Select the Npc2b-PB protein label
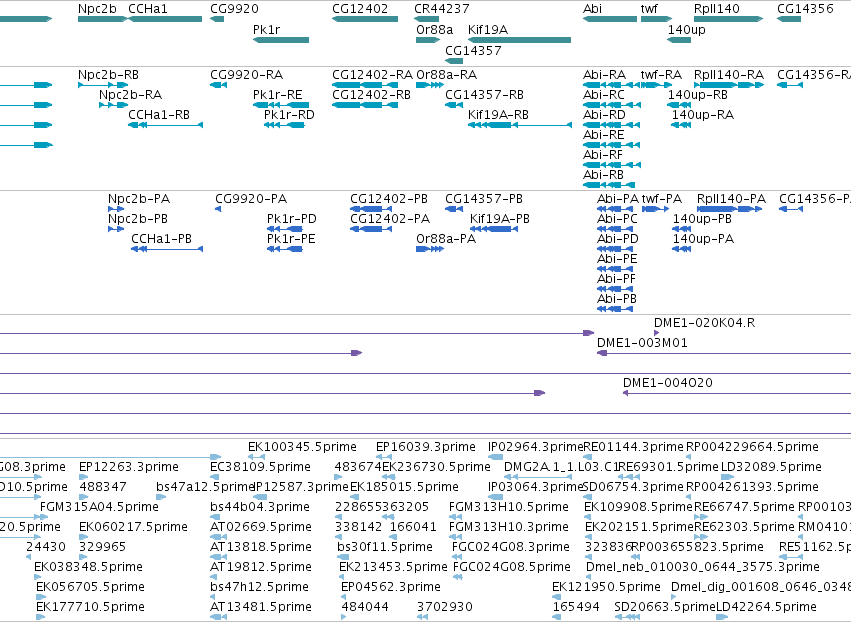This screenshot has height=622, width=851. 138,219
